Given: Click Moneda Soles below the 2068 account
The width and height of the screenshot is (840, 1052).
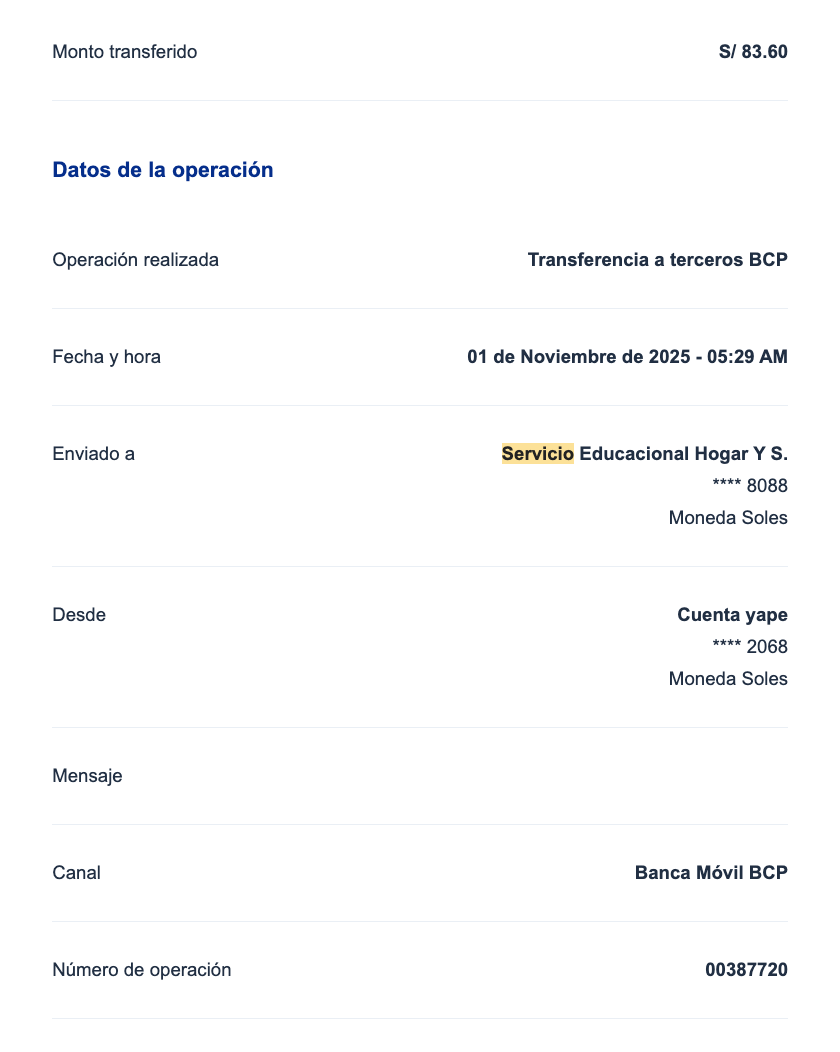Looking at the screenshot, I should 728,679.
